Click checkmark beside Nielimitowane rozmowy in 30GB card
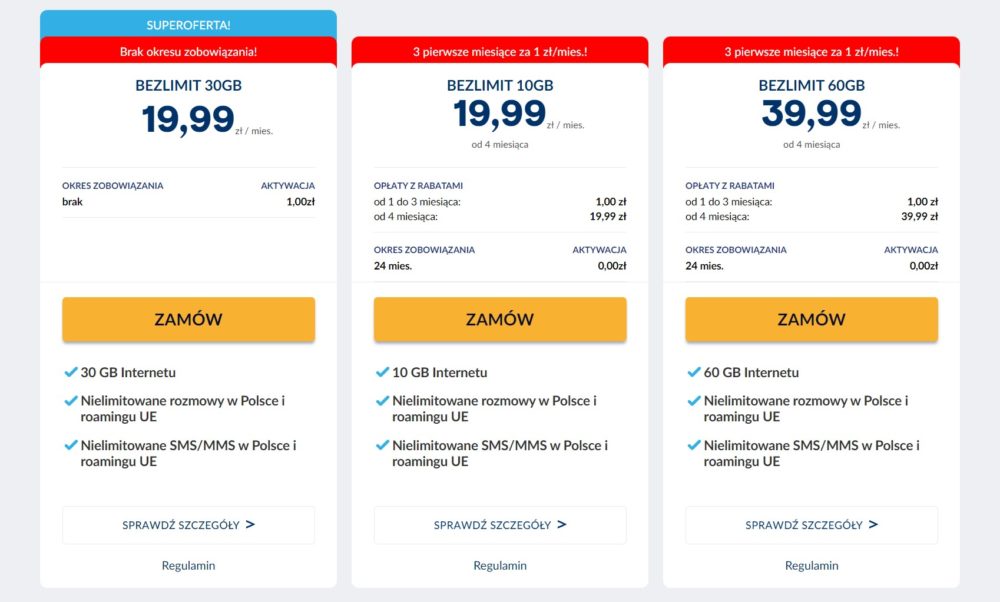 (x=70, y=400)
